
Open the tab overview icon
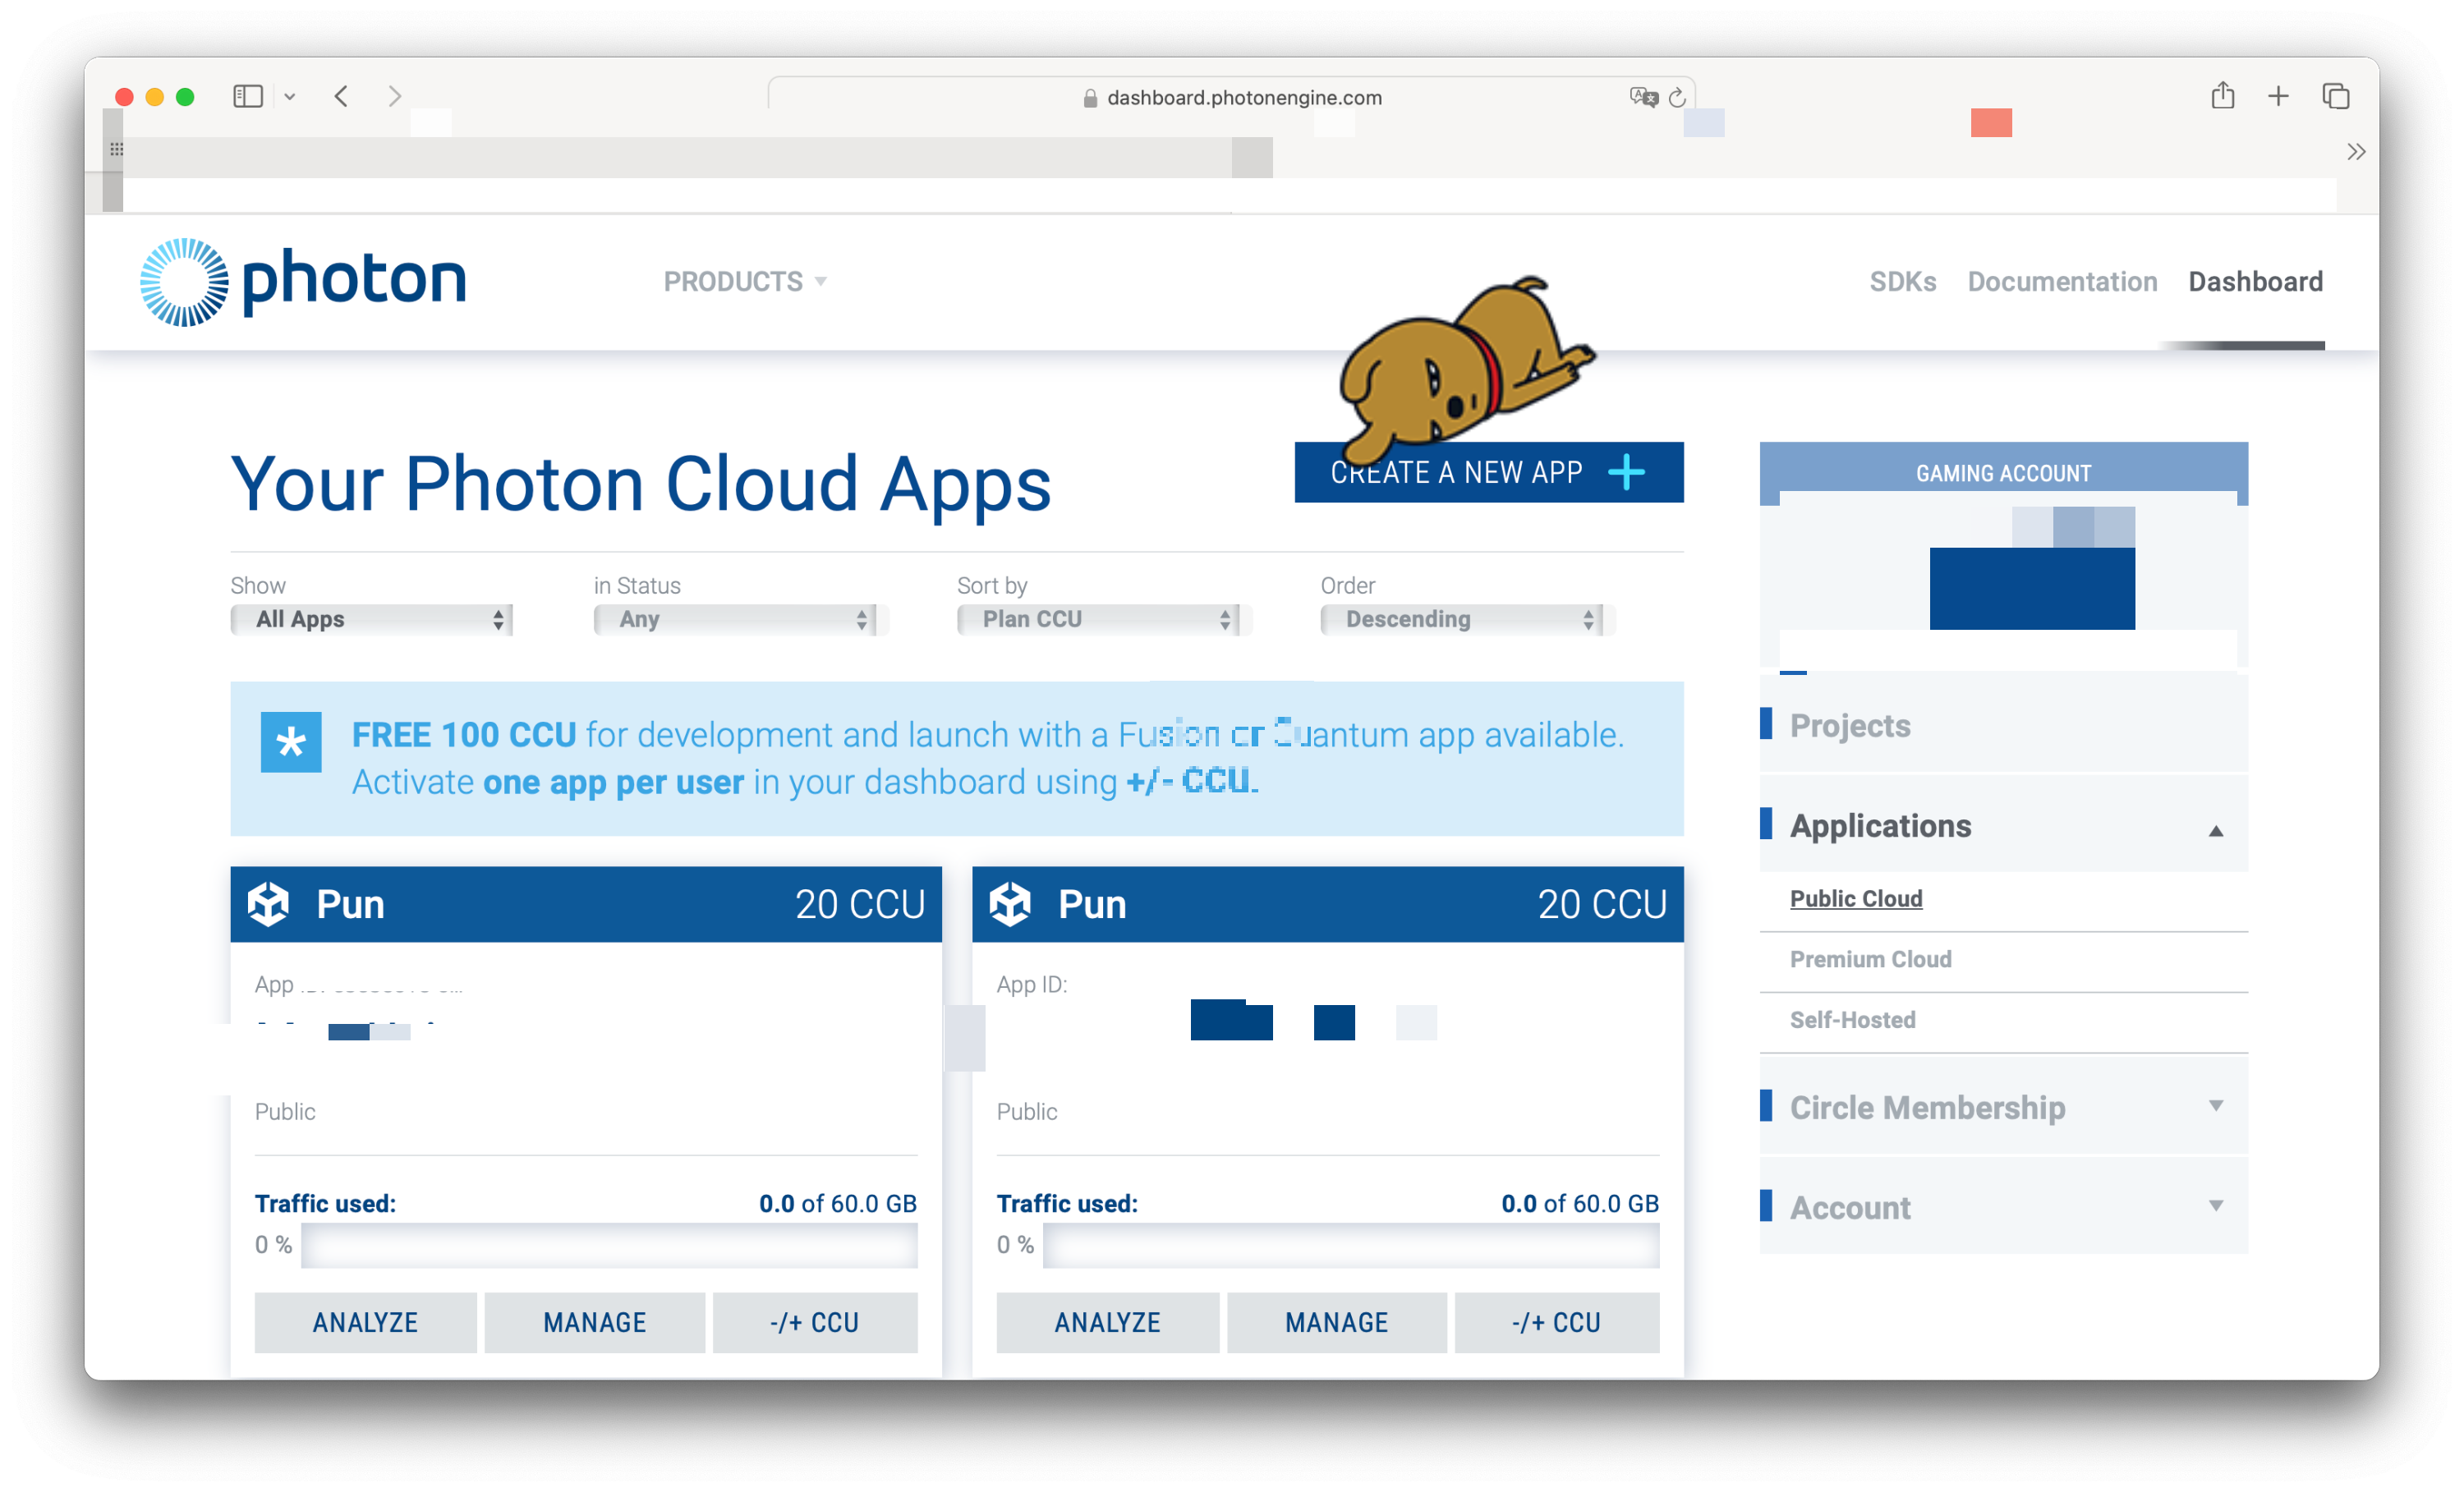coord(2335,97)
